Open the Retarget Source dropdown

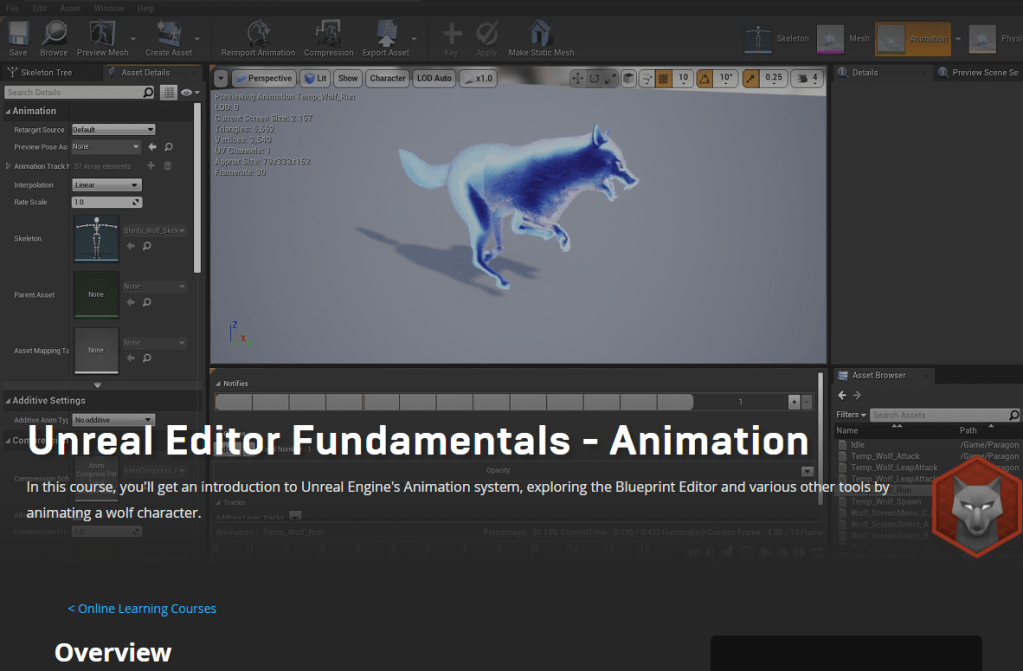point(113,130)
